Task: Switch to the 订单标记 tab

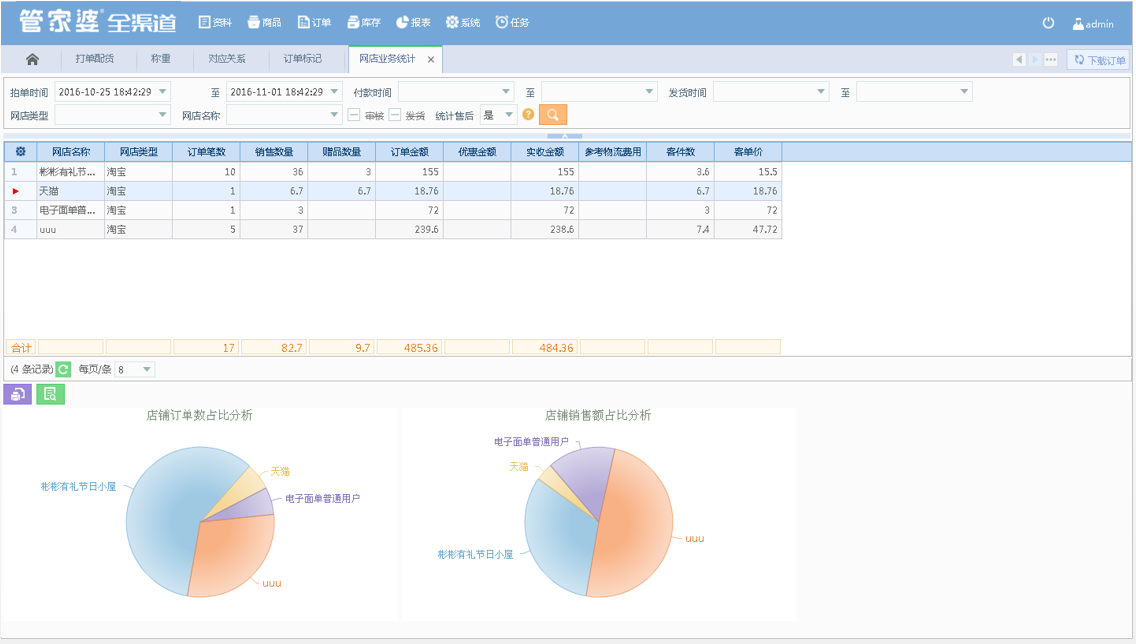Action: click(x=303, y=59)
